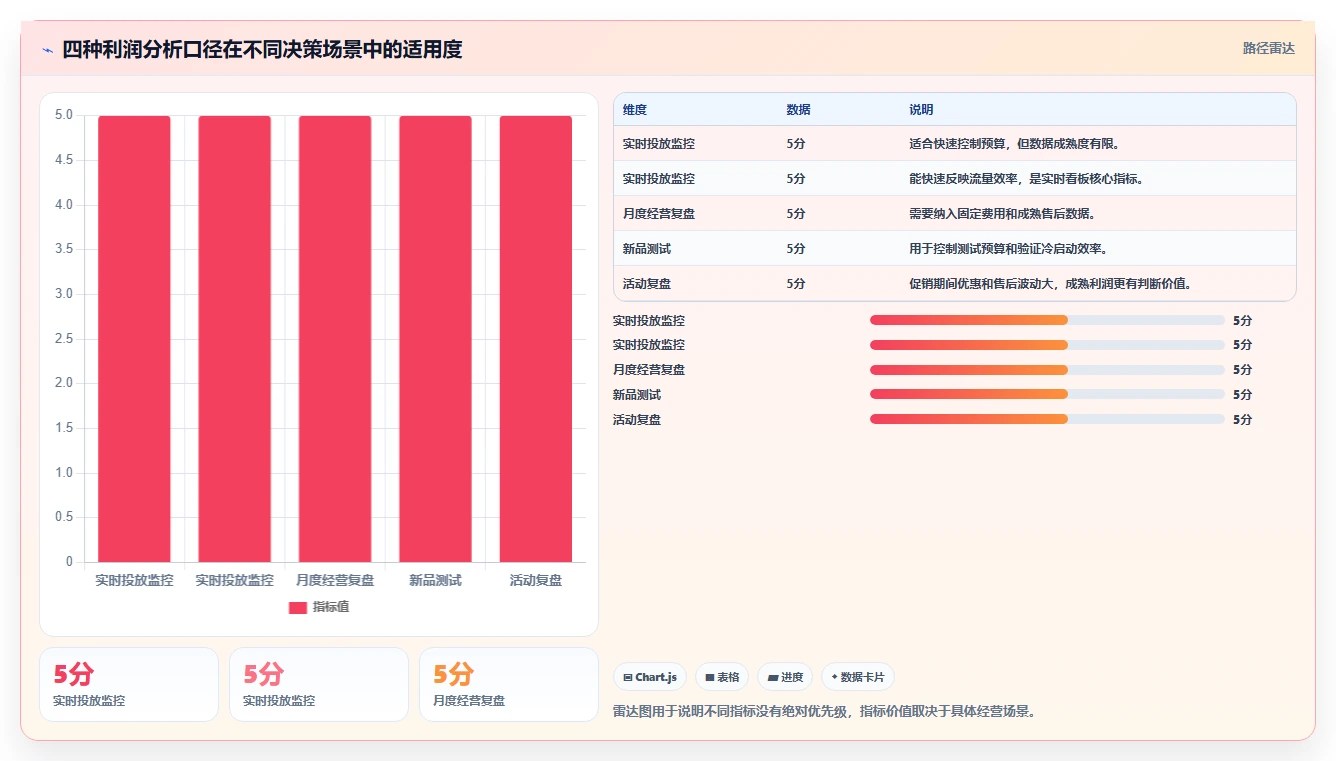1336x761 pixels.
Task: Click the 路径雷达 label in the header
Action: pos(1269,48)
